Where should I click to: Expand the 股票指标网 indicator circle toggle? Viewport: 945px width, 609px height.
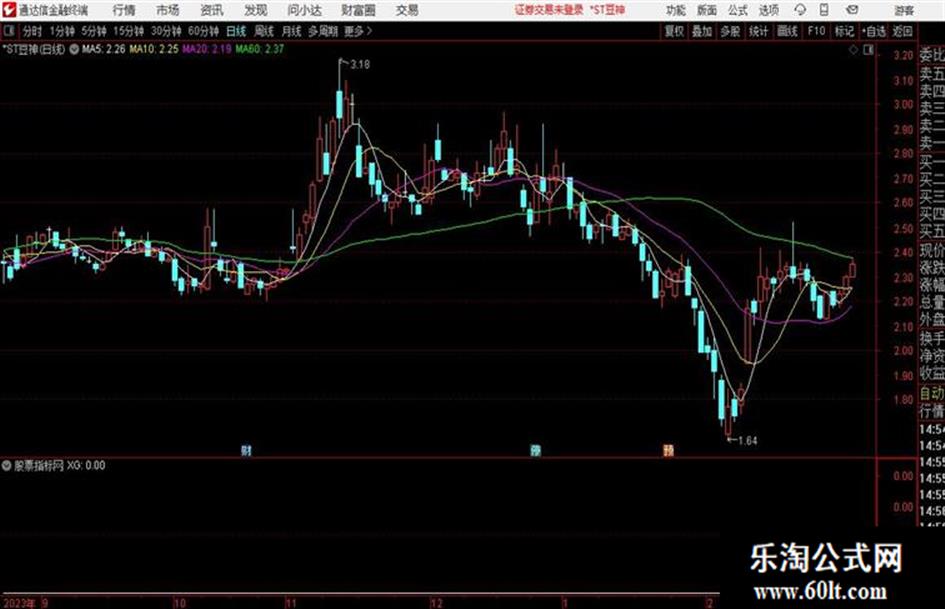pos(7,465)
